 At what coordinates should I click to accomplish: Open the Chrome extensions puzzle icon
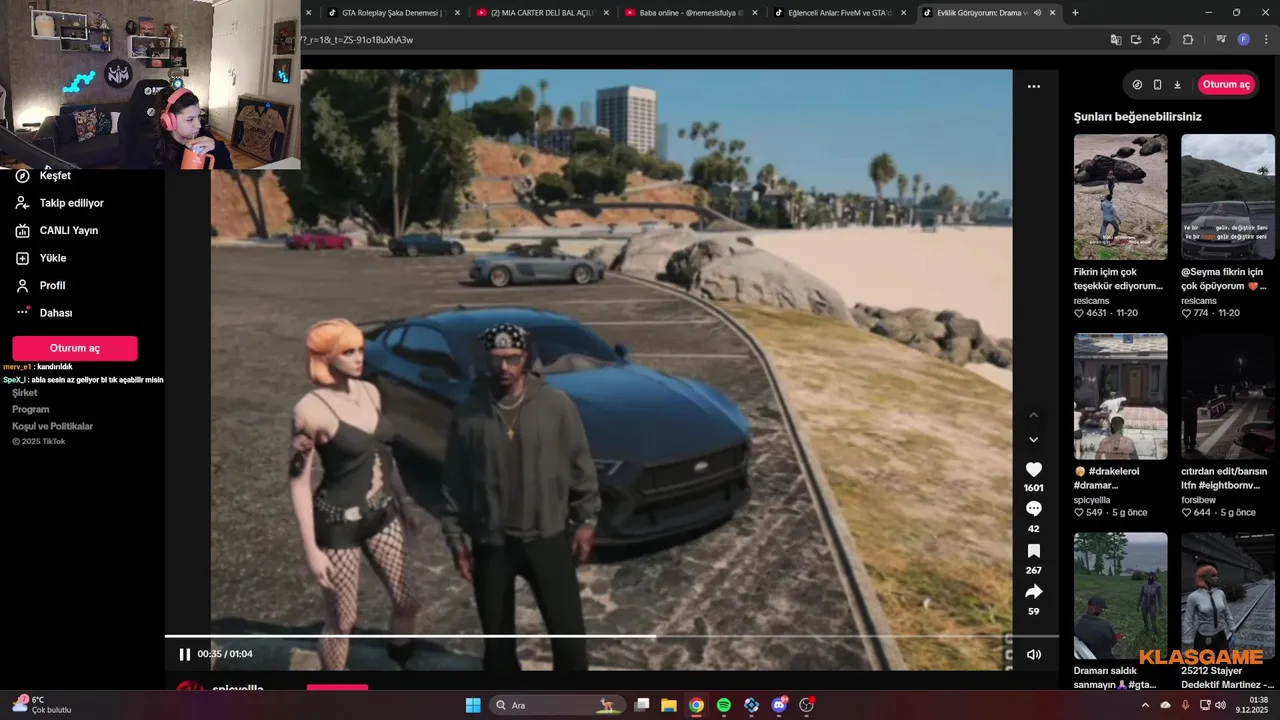point(1188,40)
